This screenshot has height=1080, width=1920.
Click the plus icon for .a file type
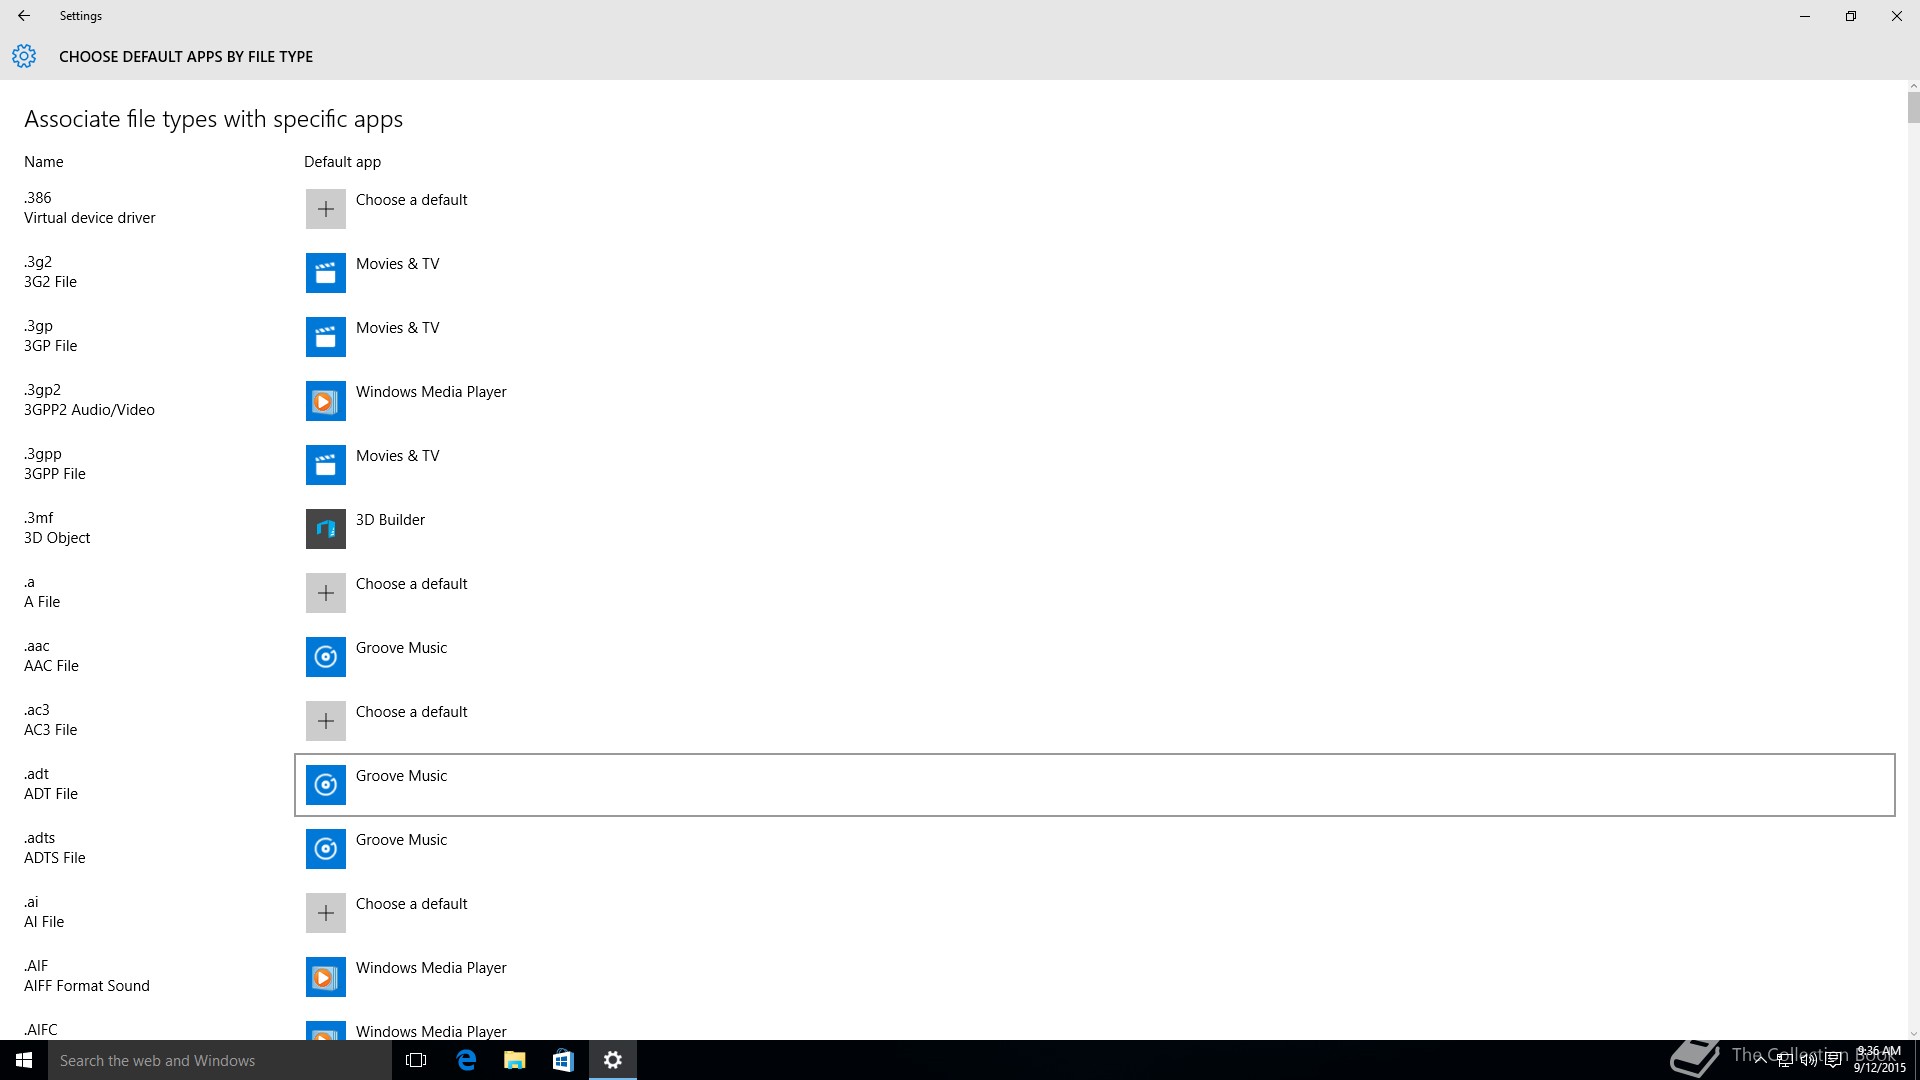point(326,593)
